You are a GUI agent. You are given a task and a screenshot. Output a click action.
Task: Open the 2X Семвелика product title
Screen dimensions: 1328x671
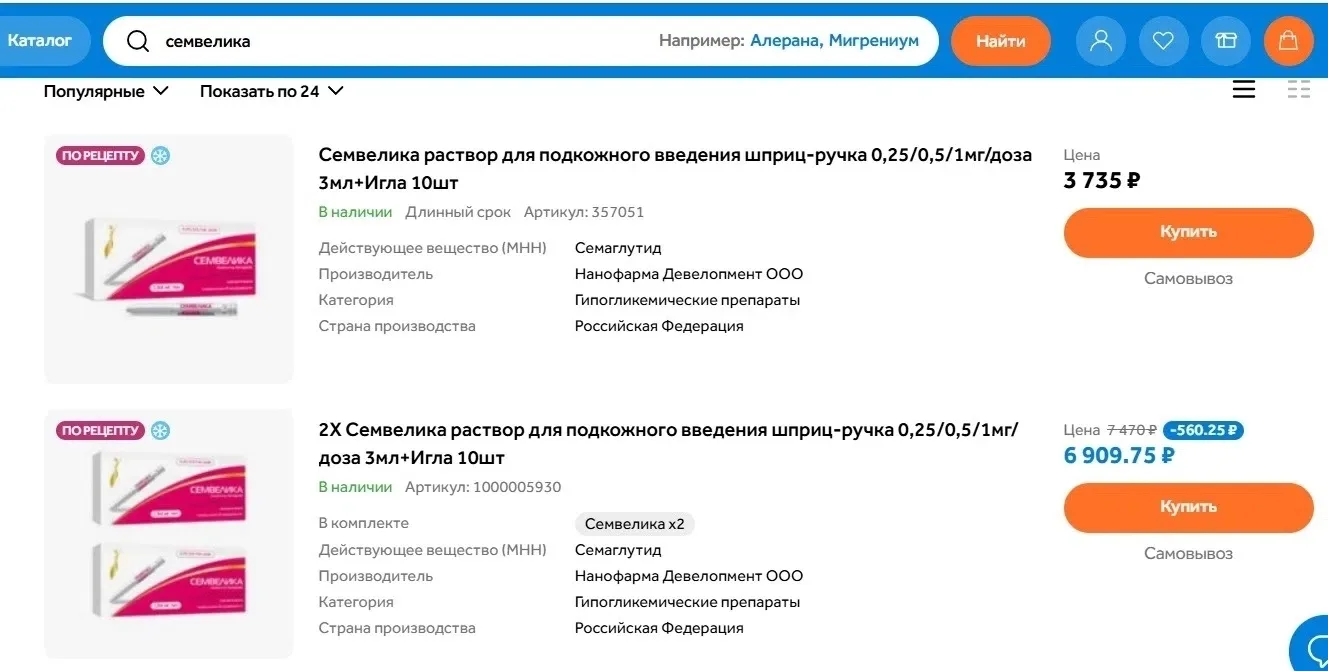coord(668,444)
